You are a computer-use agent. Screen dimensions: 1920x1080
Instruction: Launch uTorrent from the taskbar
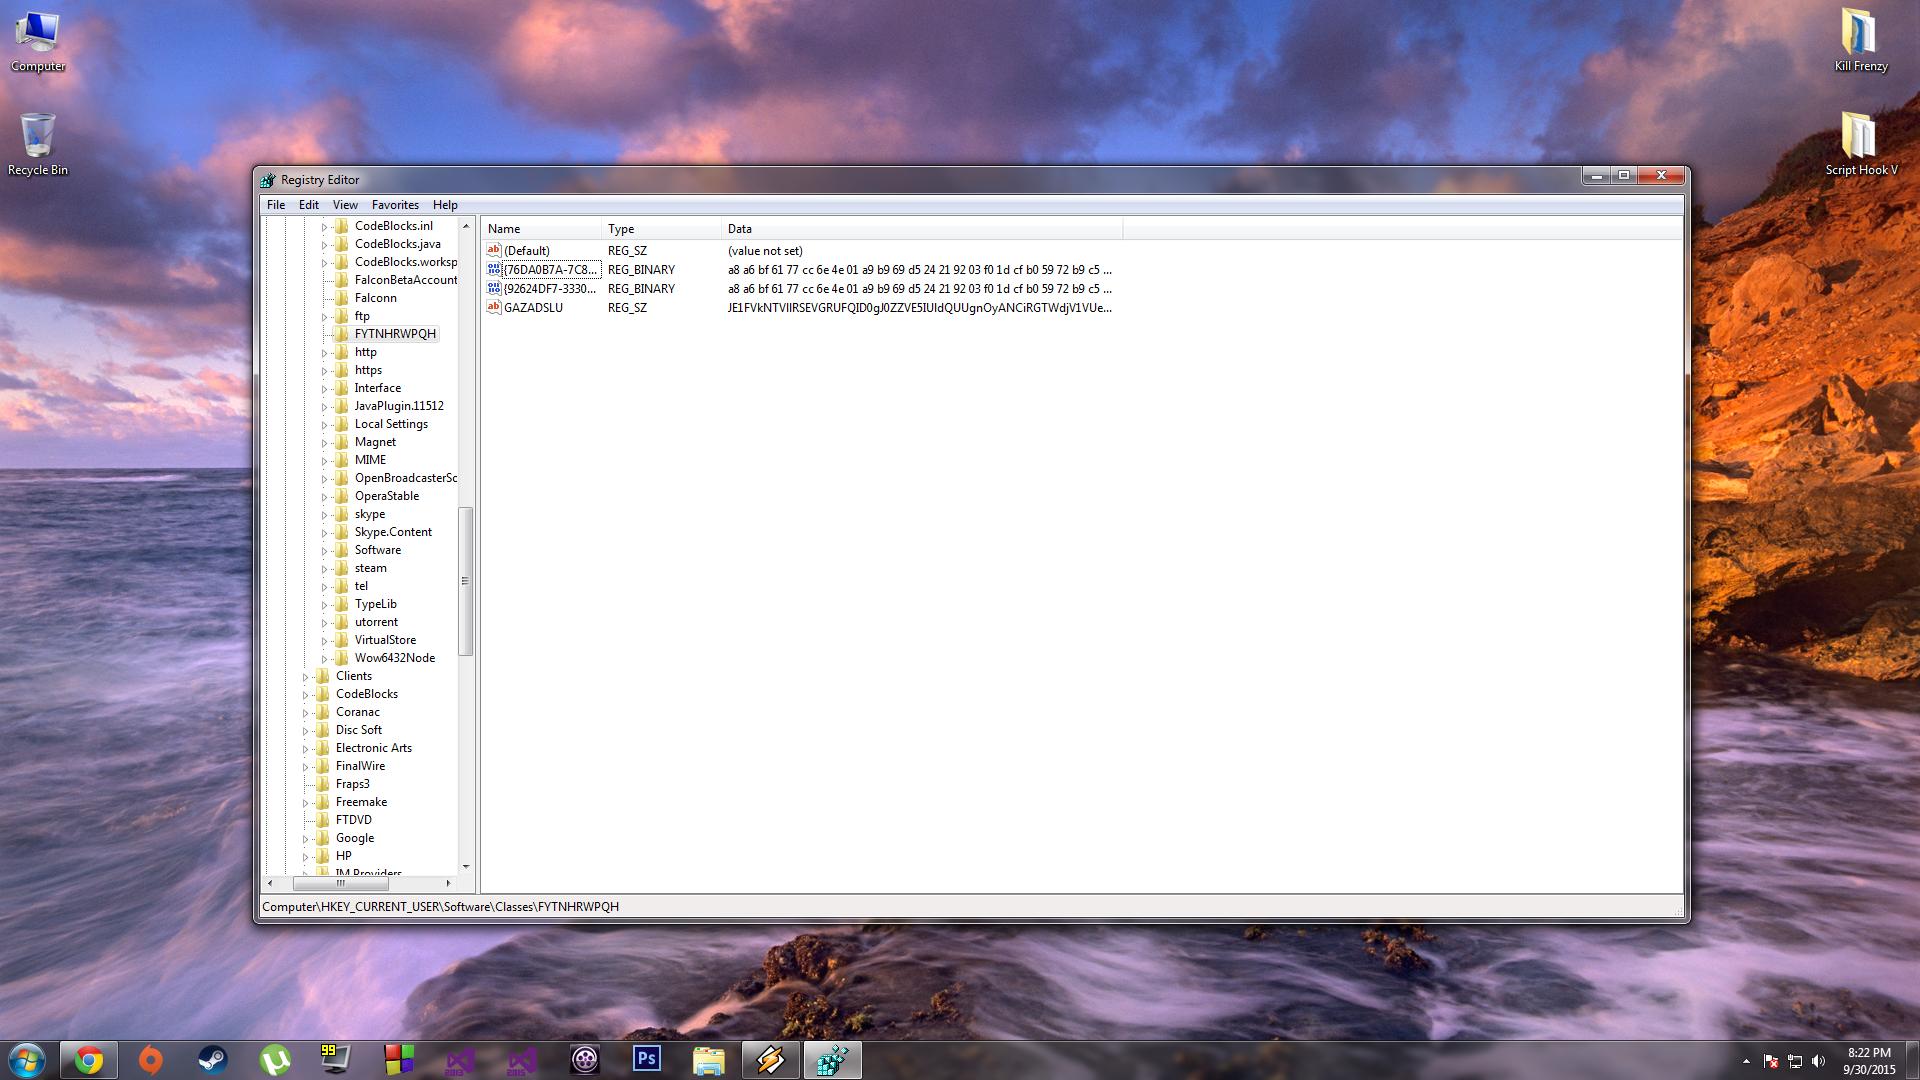pos(274,1060)
